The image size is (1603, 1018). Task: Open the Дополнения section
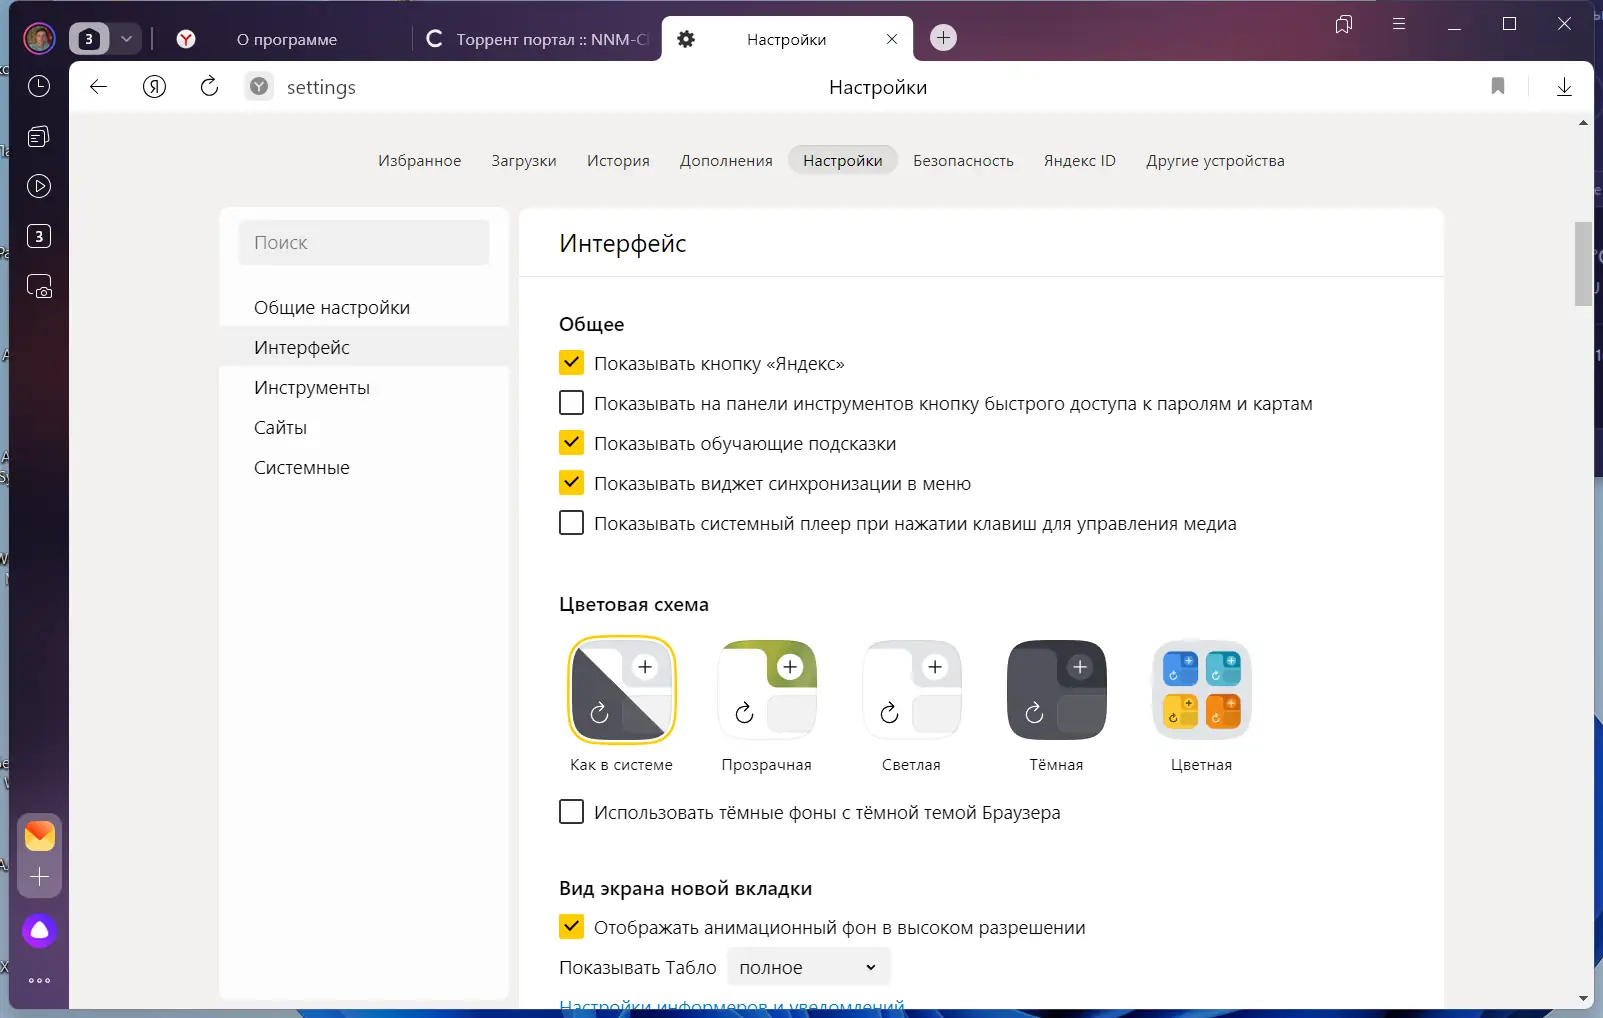point(726,161)
